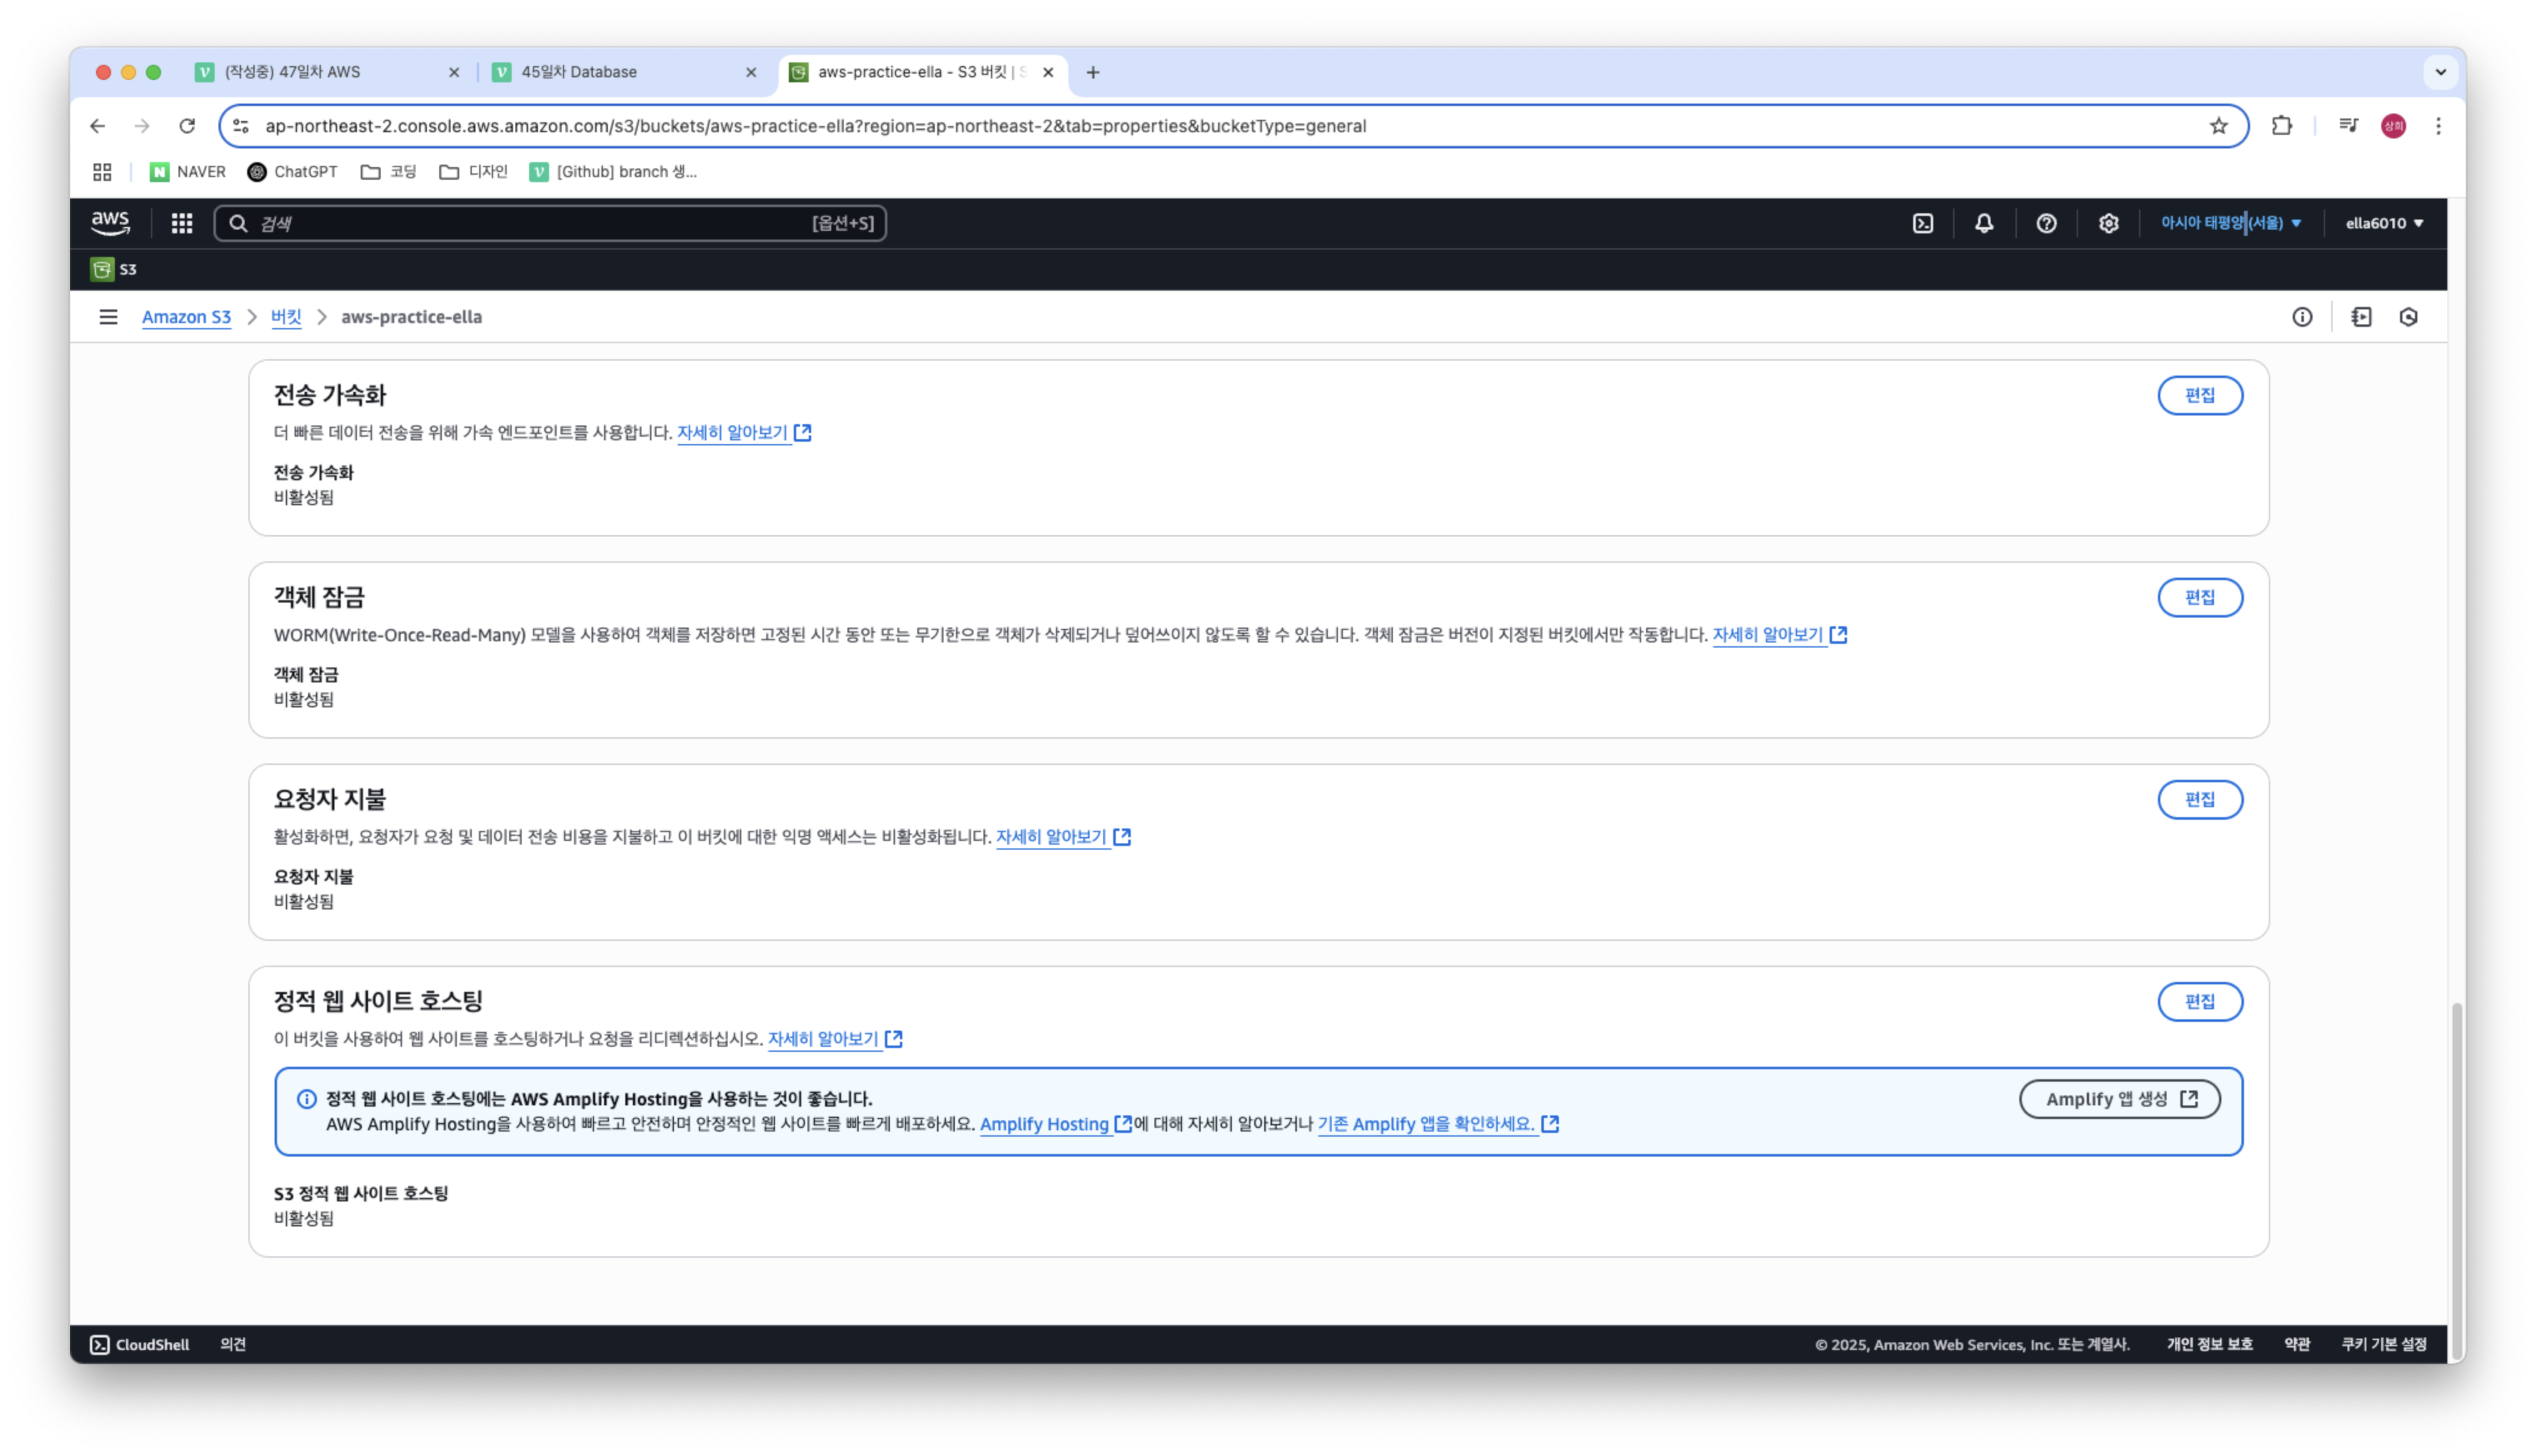
Task: Open the ChatGPT bookmark
Action: click(x=292, y=172)
